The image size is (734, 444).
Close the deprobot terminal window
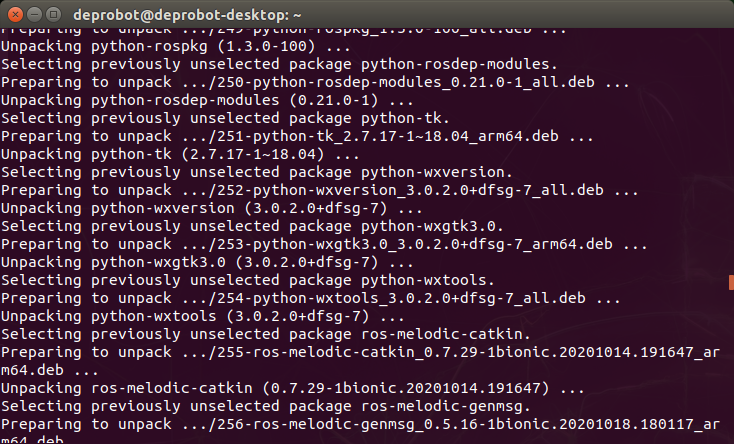coord(15,15)
